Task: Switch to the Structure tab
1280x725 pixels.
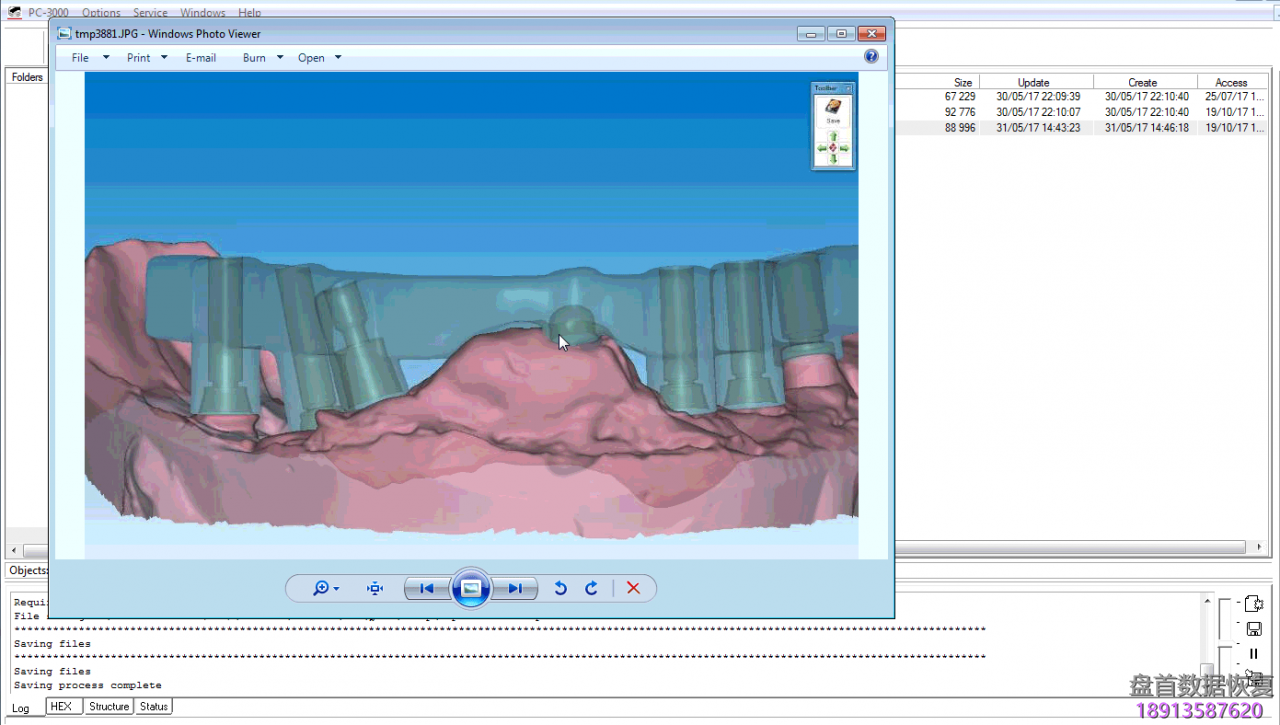Action: click(108, 706)
